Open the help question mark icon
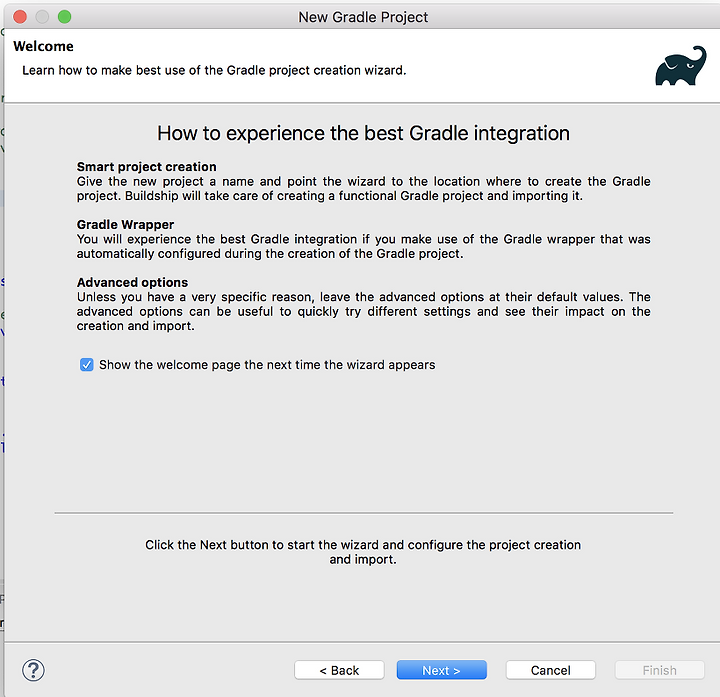The image size is (720, 697). point(34,670)
